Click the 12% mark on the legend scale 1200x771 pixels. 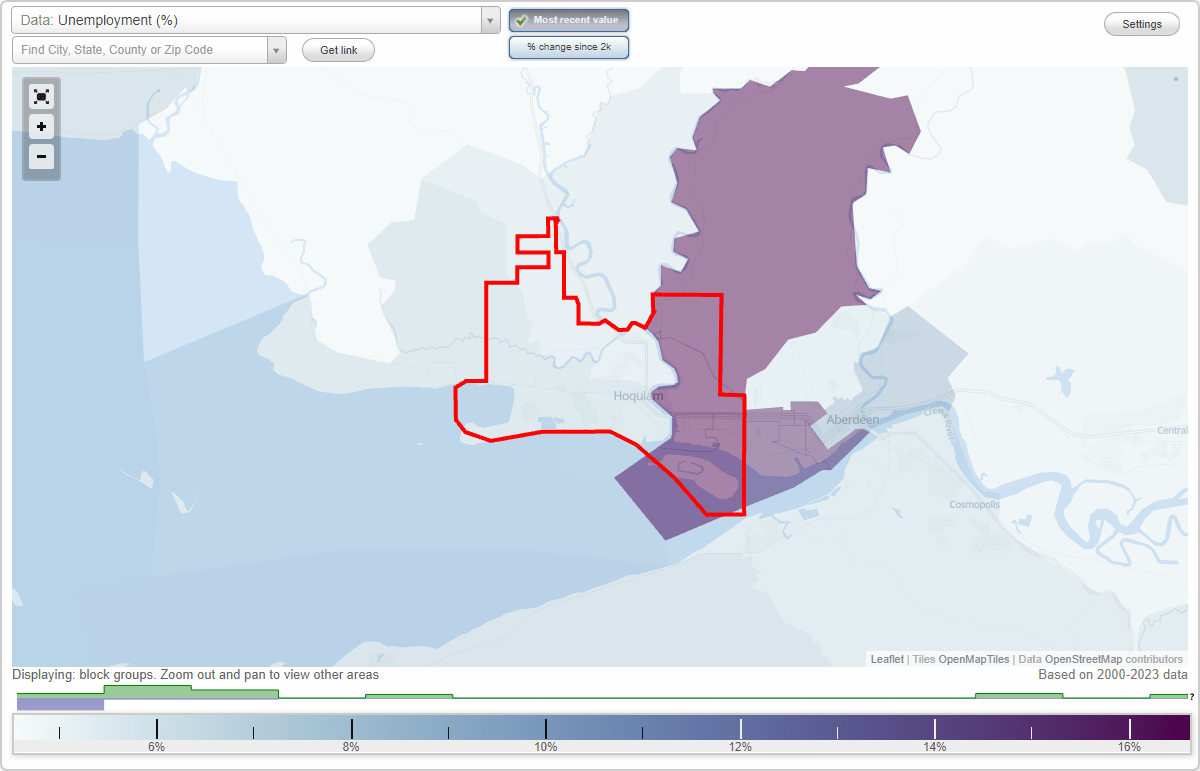coord(740,747)
